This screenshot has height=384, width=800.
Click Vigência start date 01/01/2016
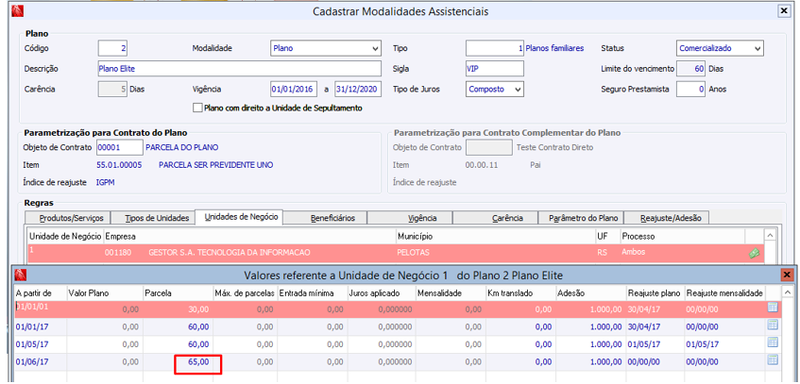tap(294, 89)
